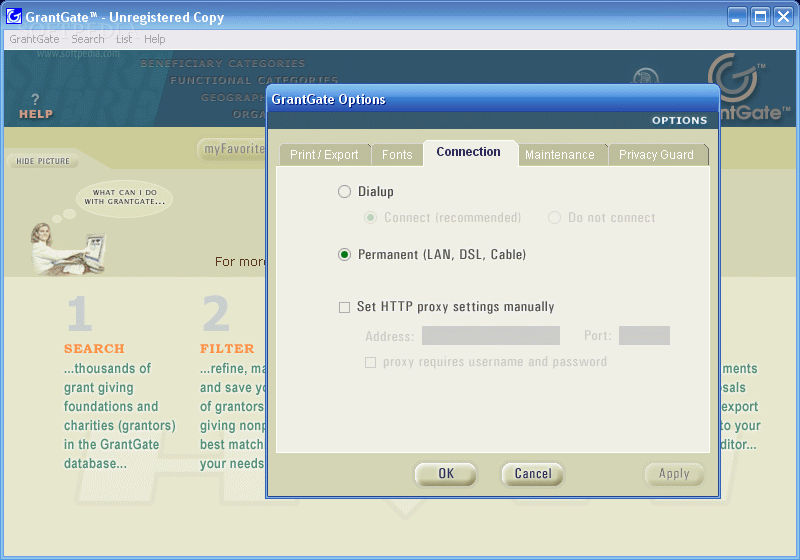Click the proxy Address input field
This screenshot has height=560, width=800.
click(x=491, y=336)
